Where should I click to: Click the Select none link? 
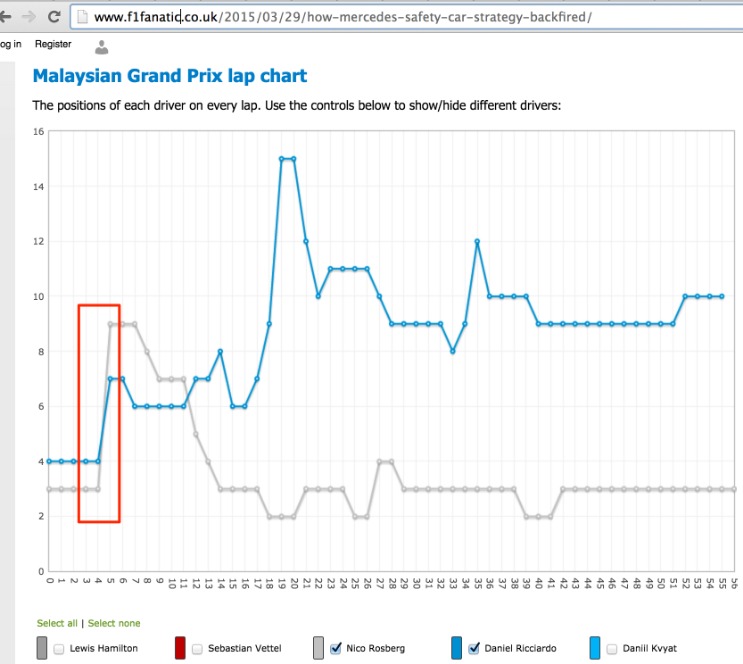(114, 623)
